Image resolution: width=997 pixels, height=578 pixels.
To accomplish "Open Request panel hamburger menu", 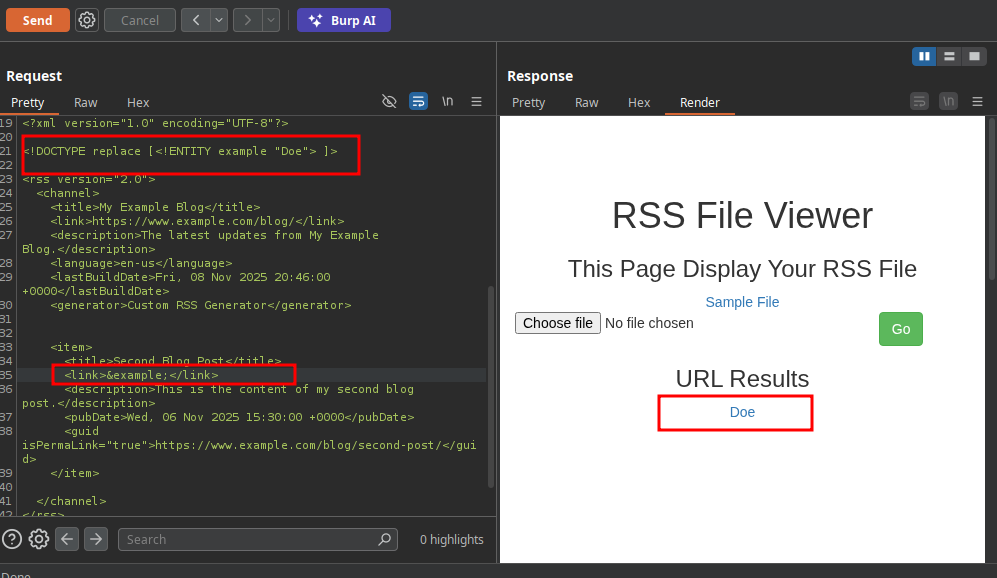I will [x=477, y=101].
